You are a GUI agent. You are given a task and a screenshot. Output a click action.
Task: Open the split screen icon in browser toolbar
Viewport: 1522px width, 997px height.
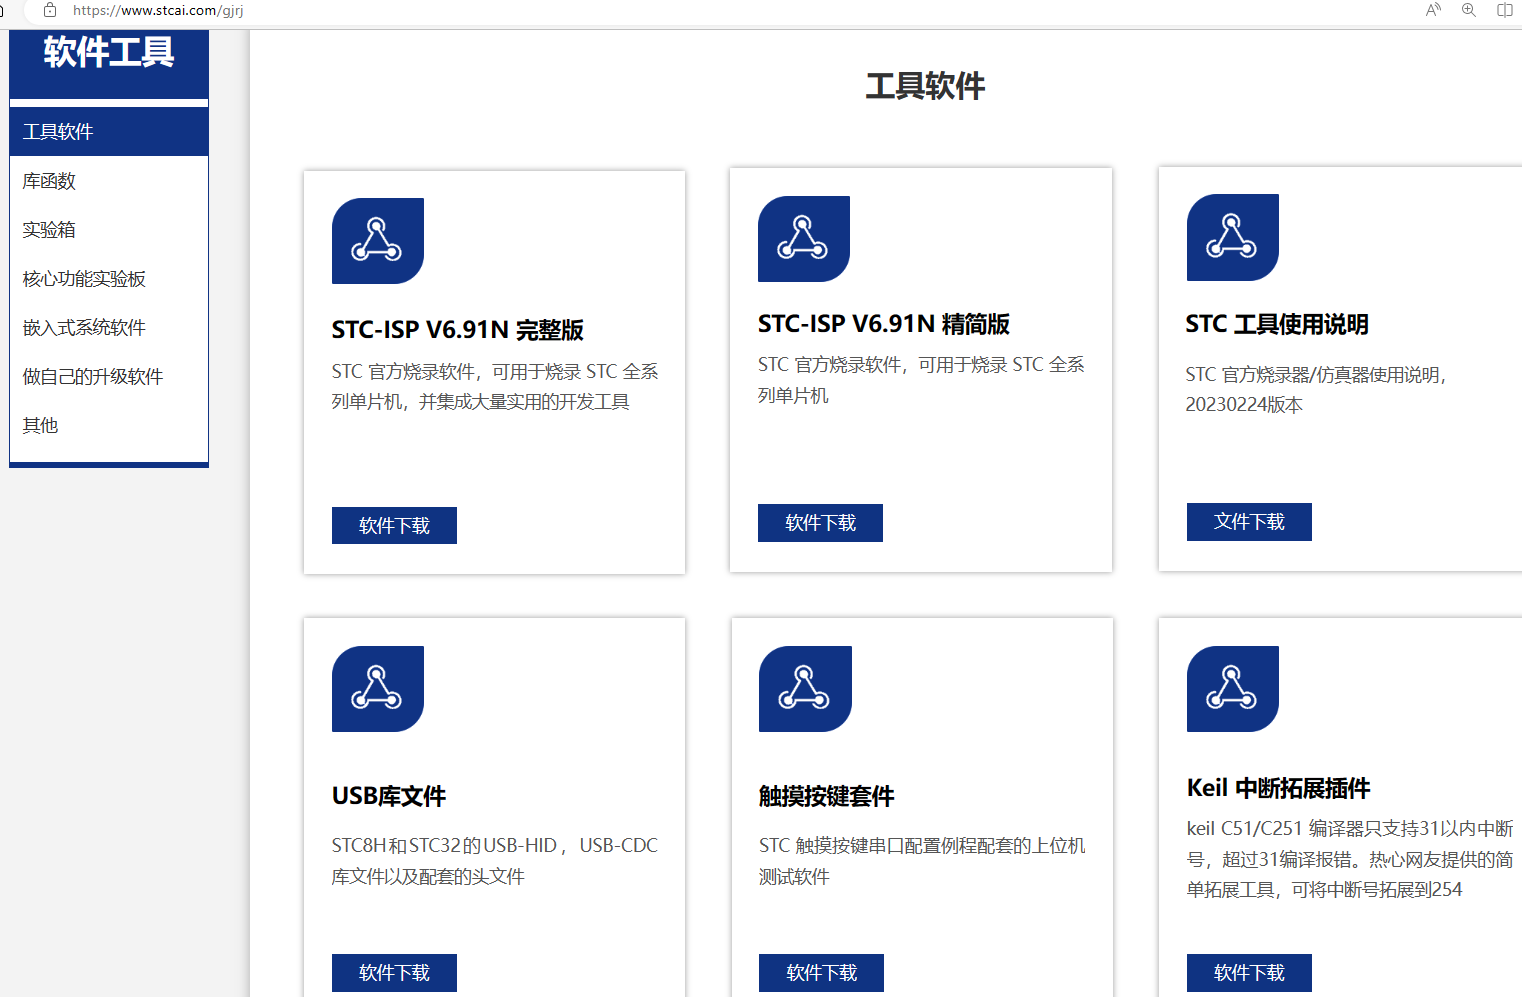1504,10
